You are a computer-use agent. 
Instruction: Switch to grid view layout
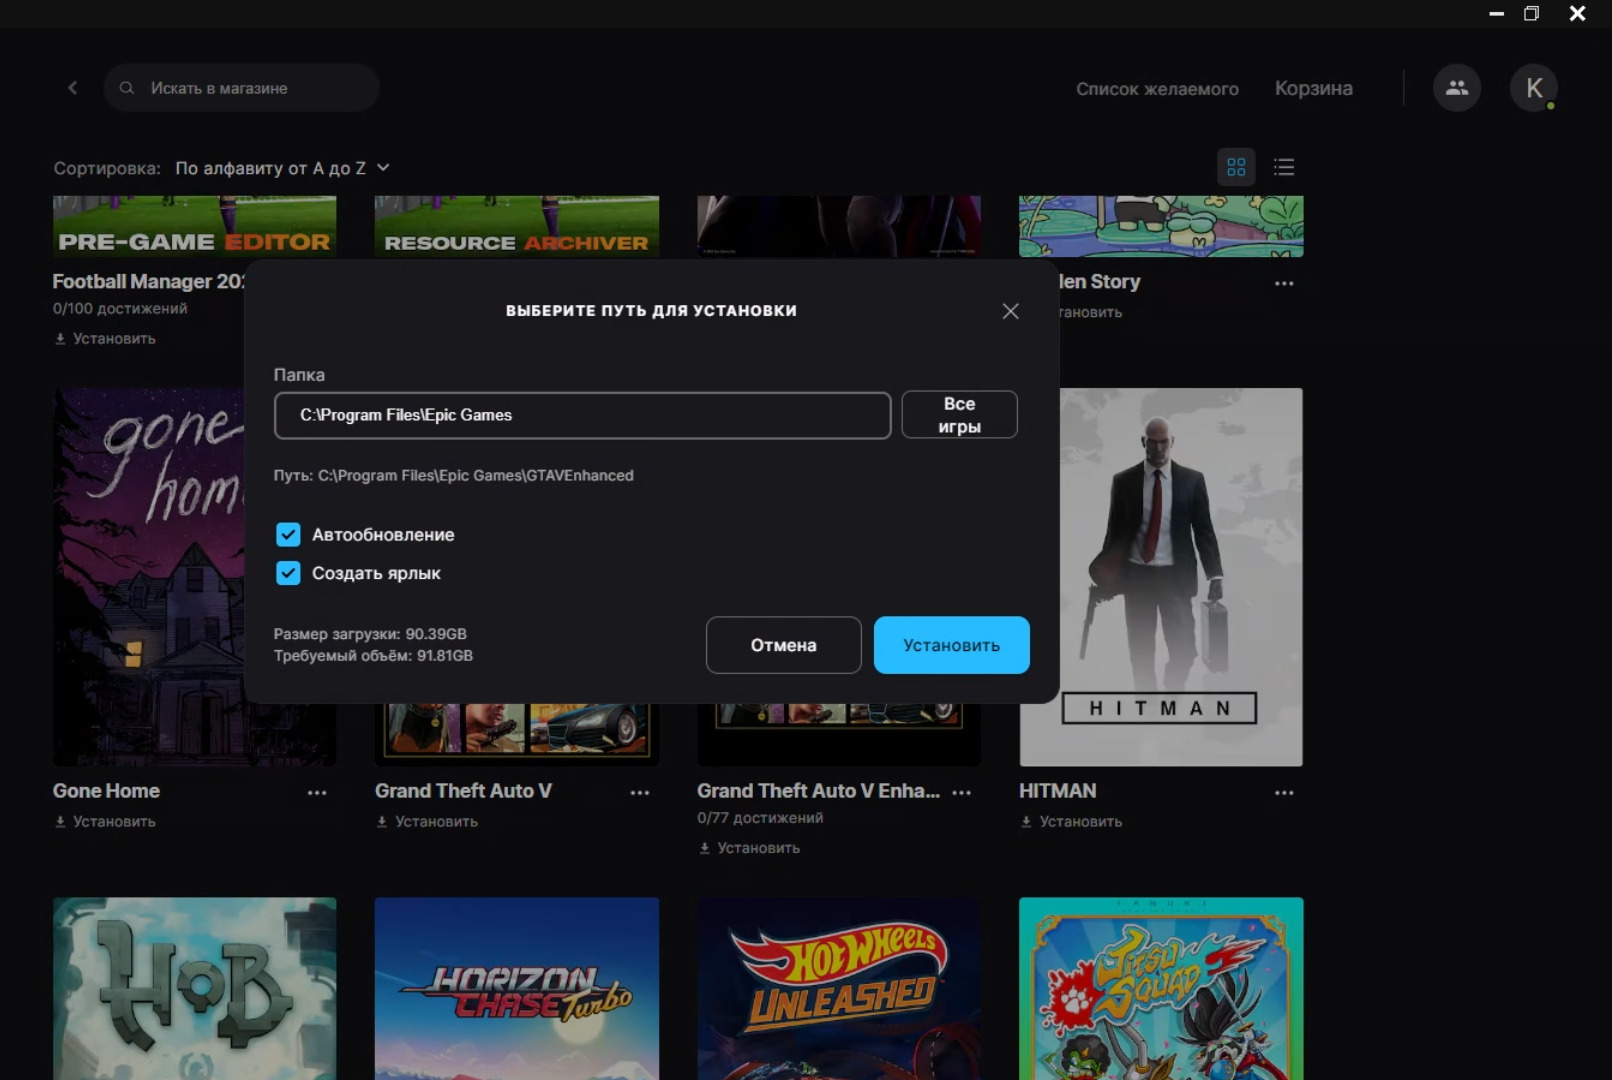[1236, 167]
